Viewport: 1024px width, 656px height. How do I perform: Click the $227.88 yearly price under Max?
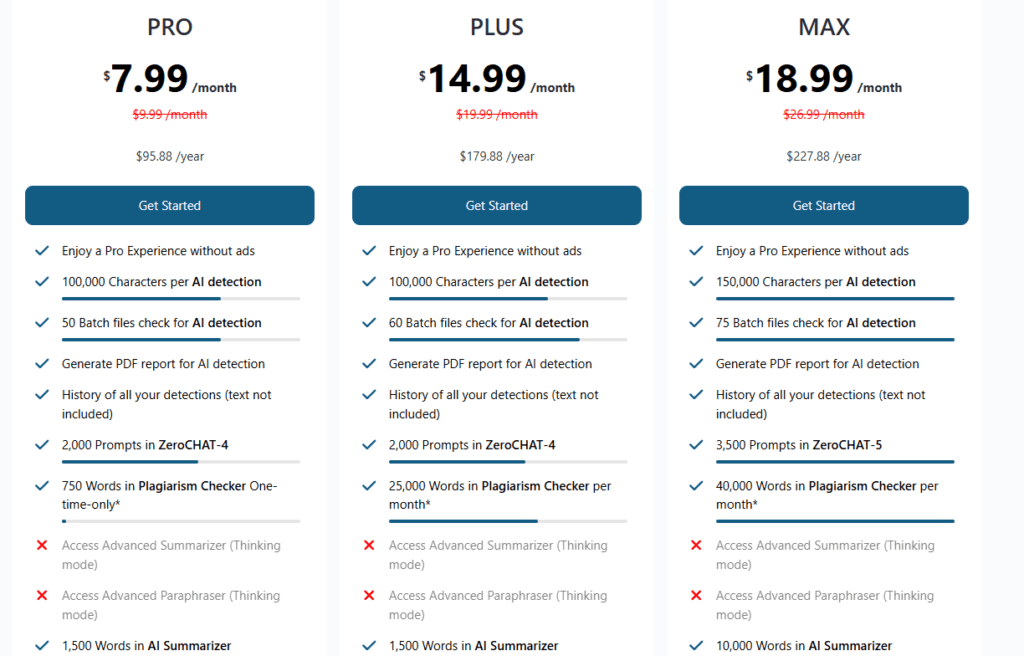point(823,156)
